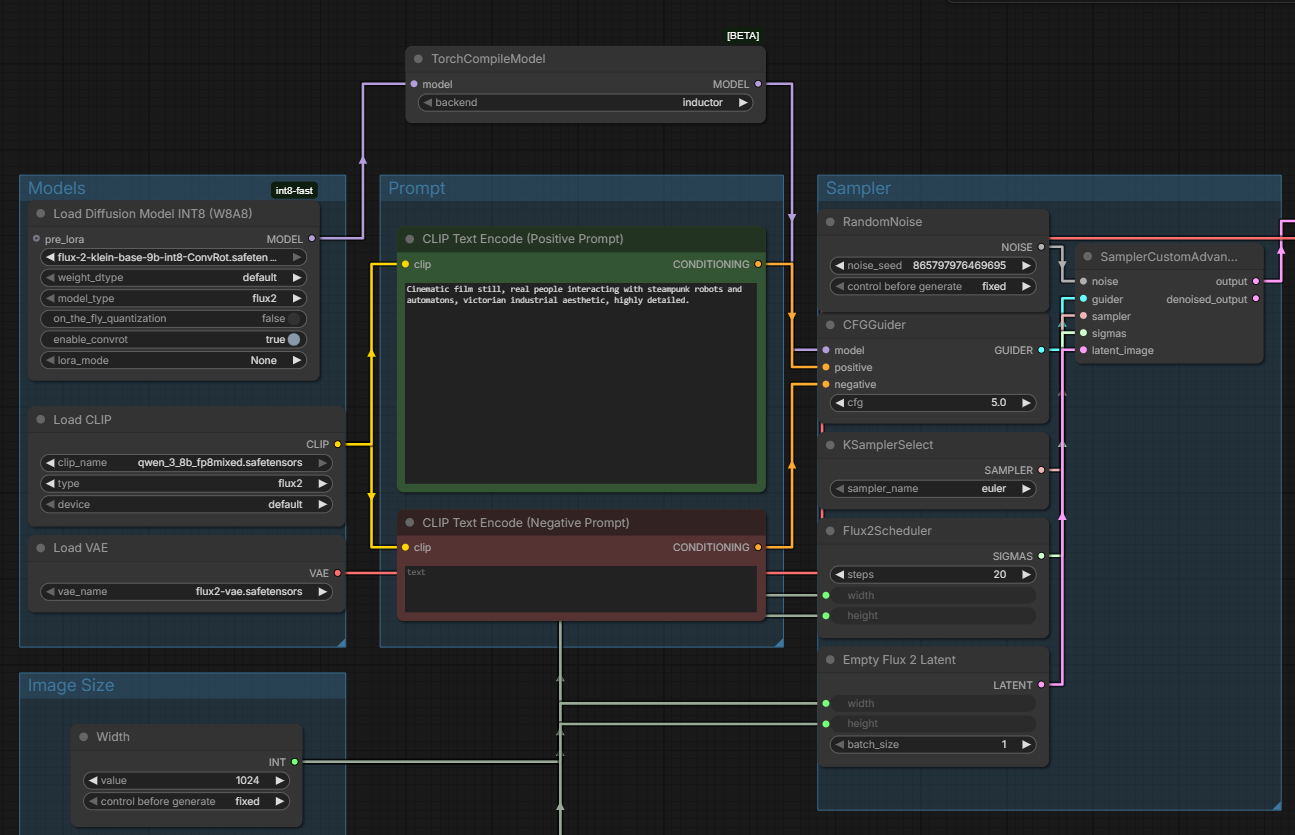Click the negative input port on CFGGuider
The height and width of the screenshot is (835, 1295).
[826, 384]
